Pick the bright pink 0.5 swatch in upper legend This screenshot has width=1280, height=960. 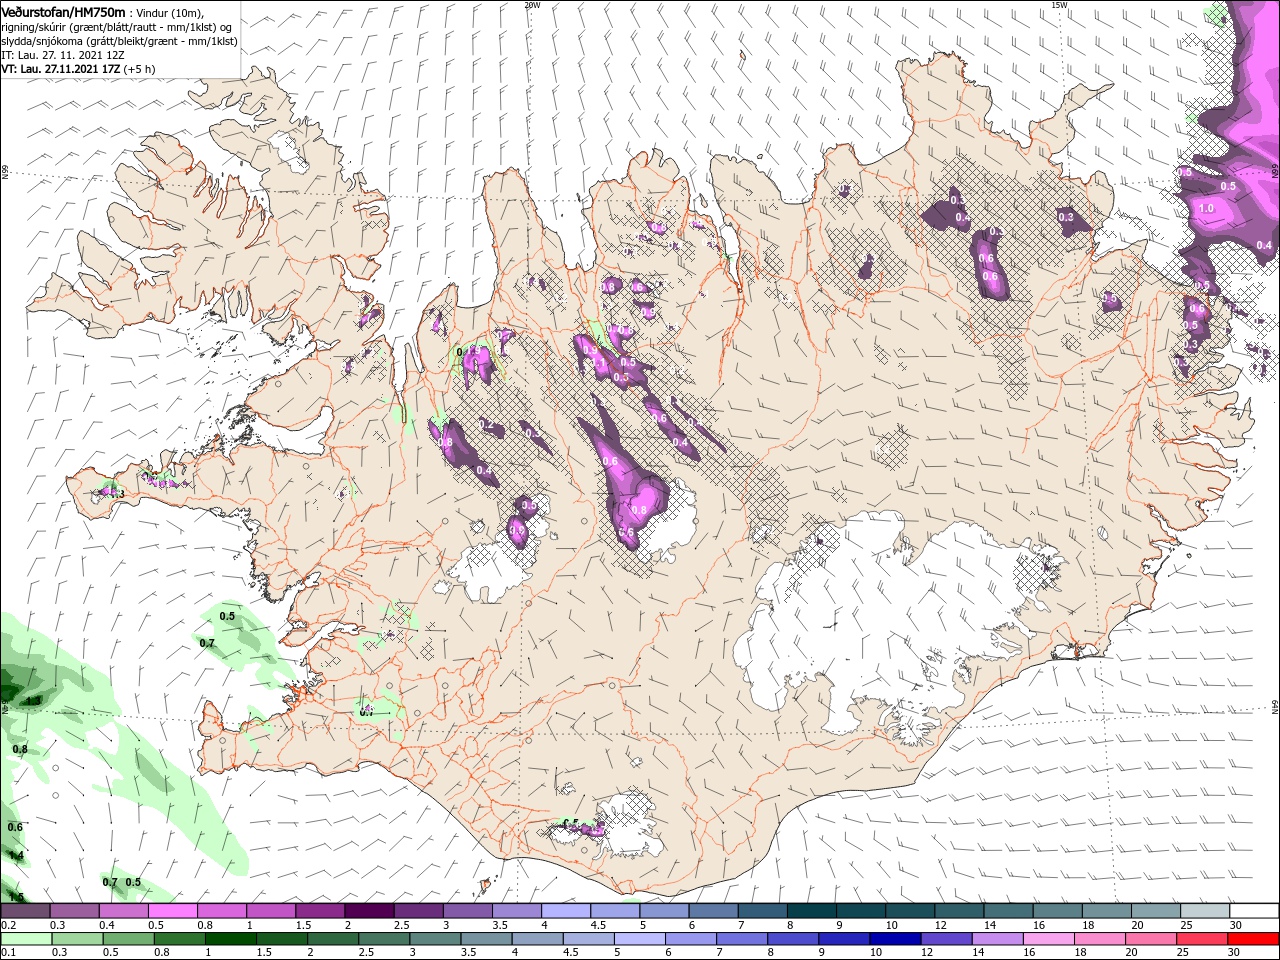(172, 911)
